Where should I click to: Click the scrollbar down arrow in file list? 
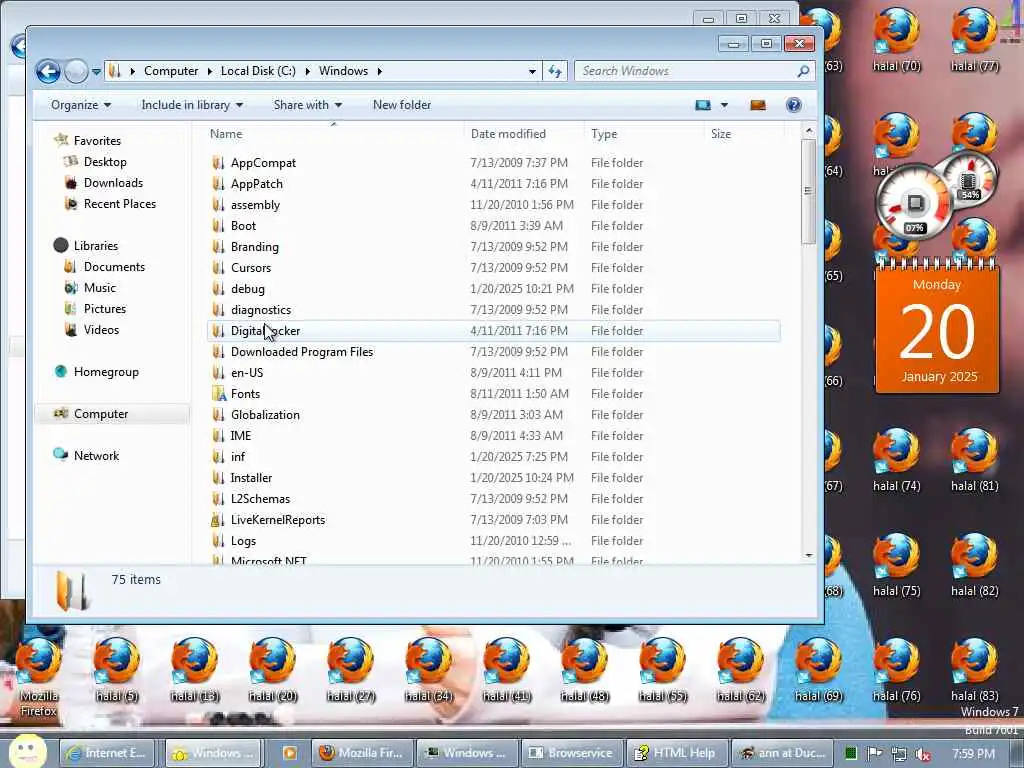click(x=808, y=556)
